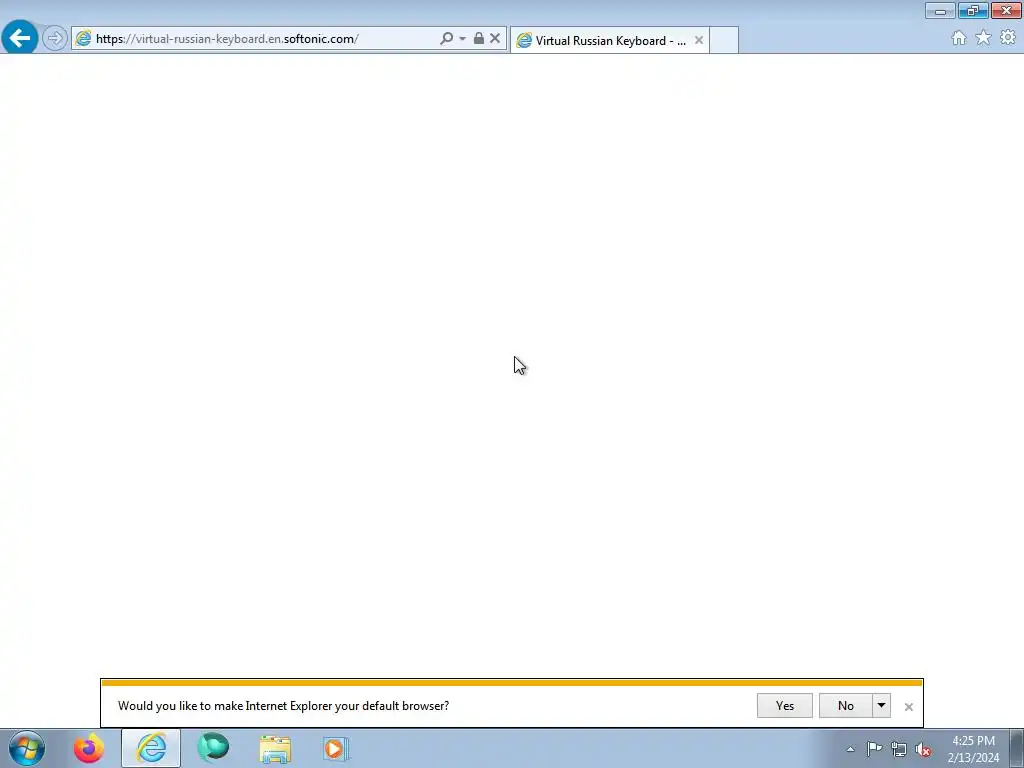Expand the address bar autocomplete dropdown arrow
The width and height of the screenshot is (1024, 768).
(462, 39)
